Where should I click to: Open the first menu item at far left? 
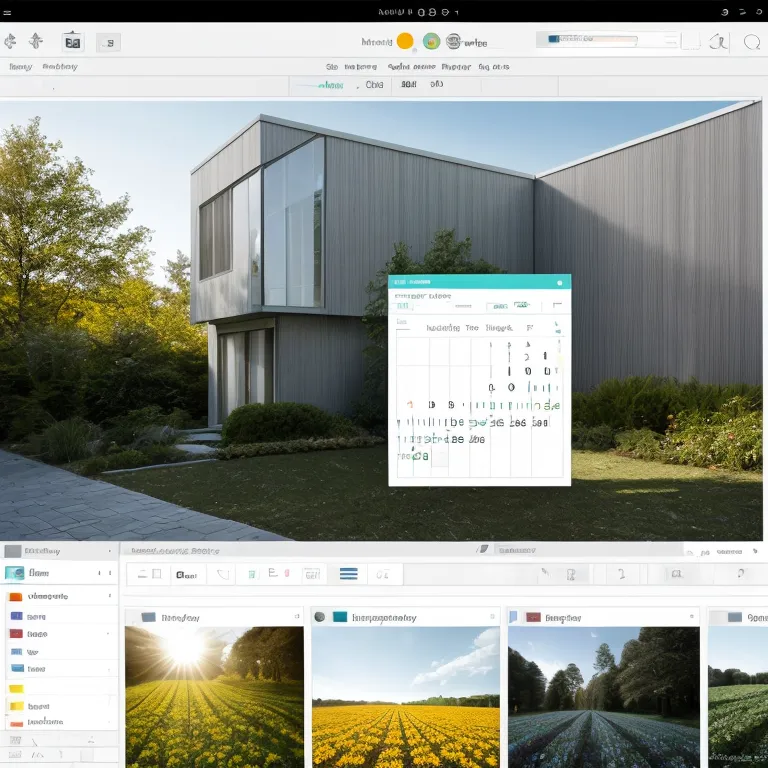click(19, 67)
